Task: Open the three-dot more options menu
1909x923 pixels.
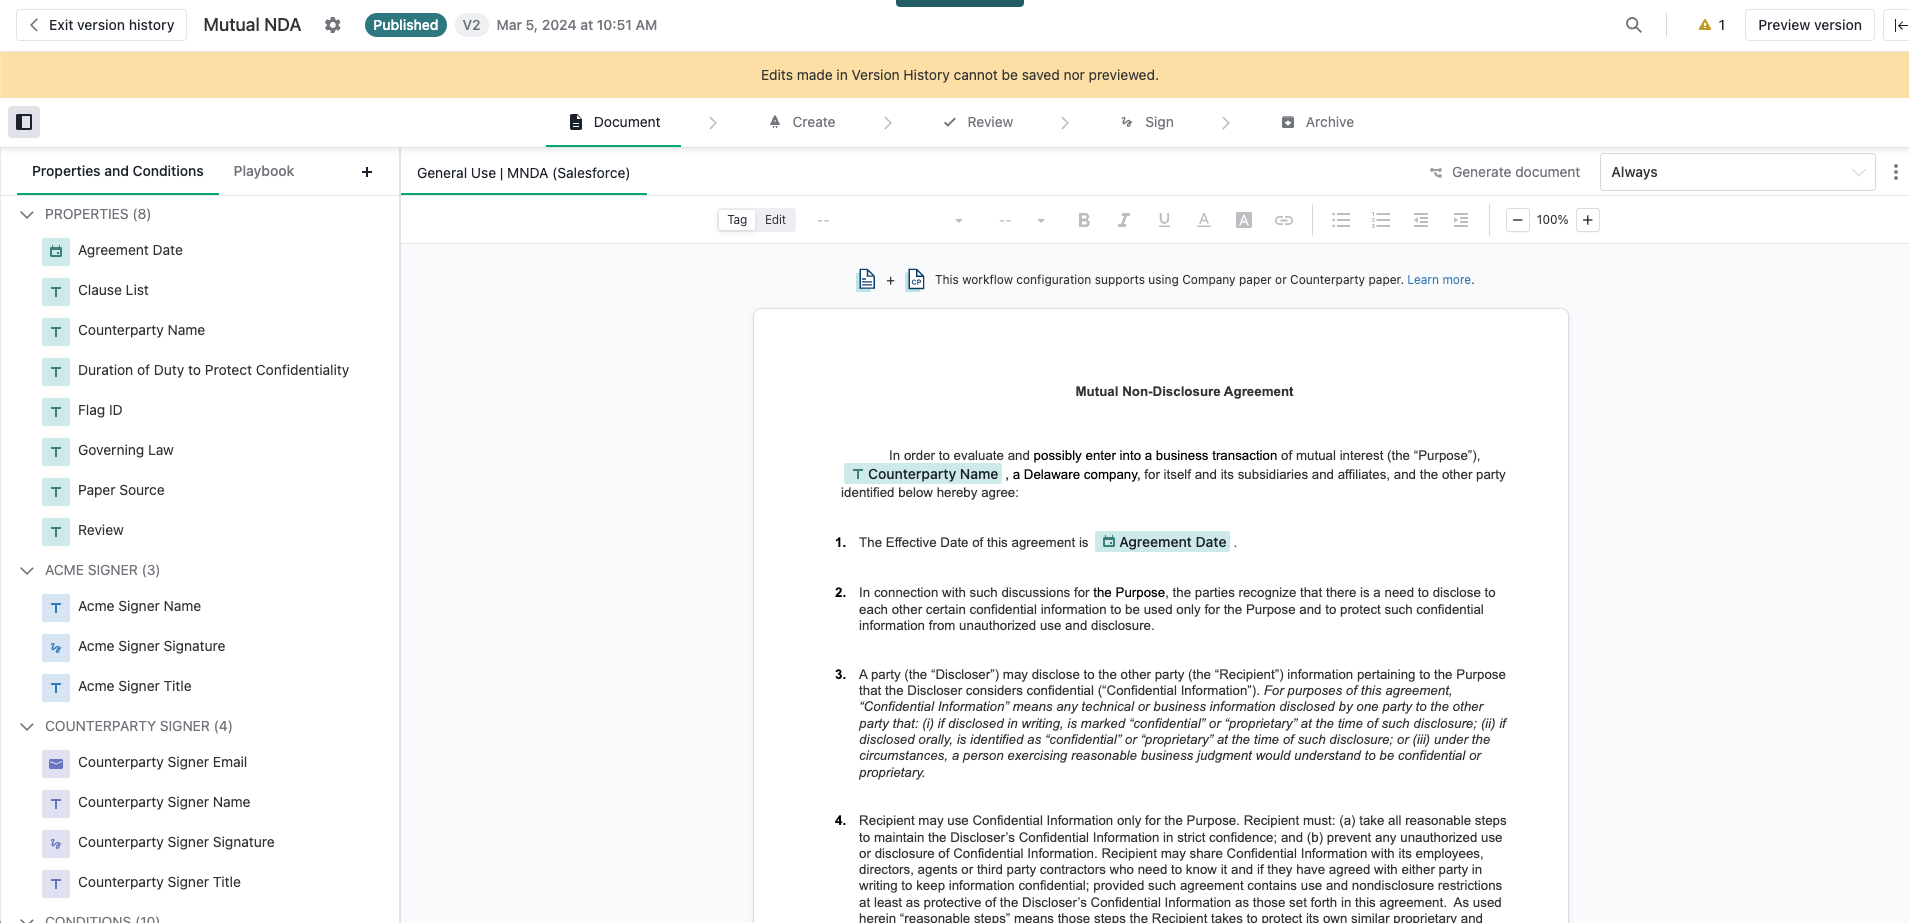Action: (1895, 172)
